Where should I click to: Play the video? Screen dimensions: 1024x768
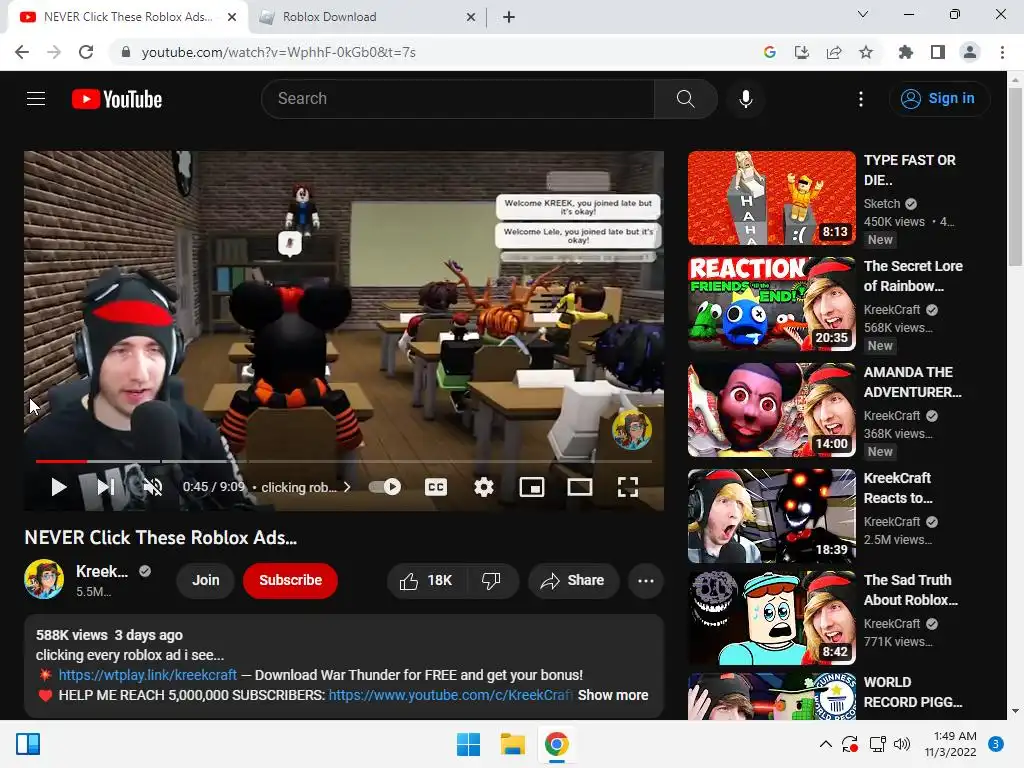pyautogui.click(x=59, y=487)
